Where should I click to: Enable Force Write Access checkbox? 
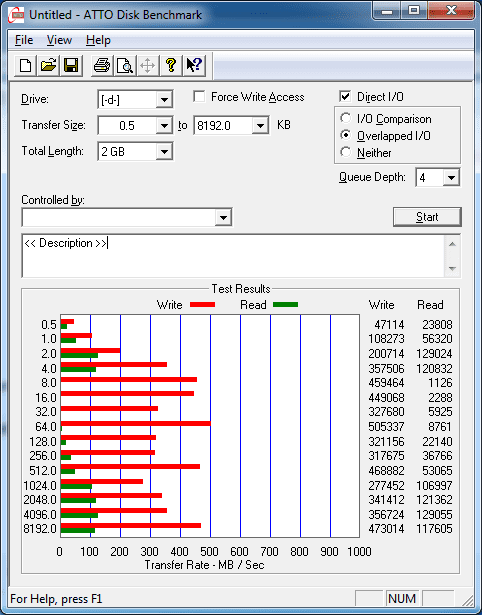199,96
